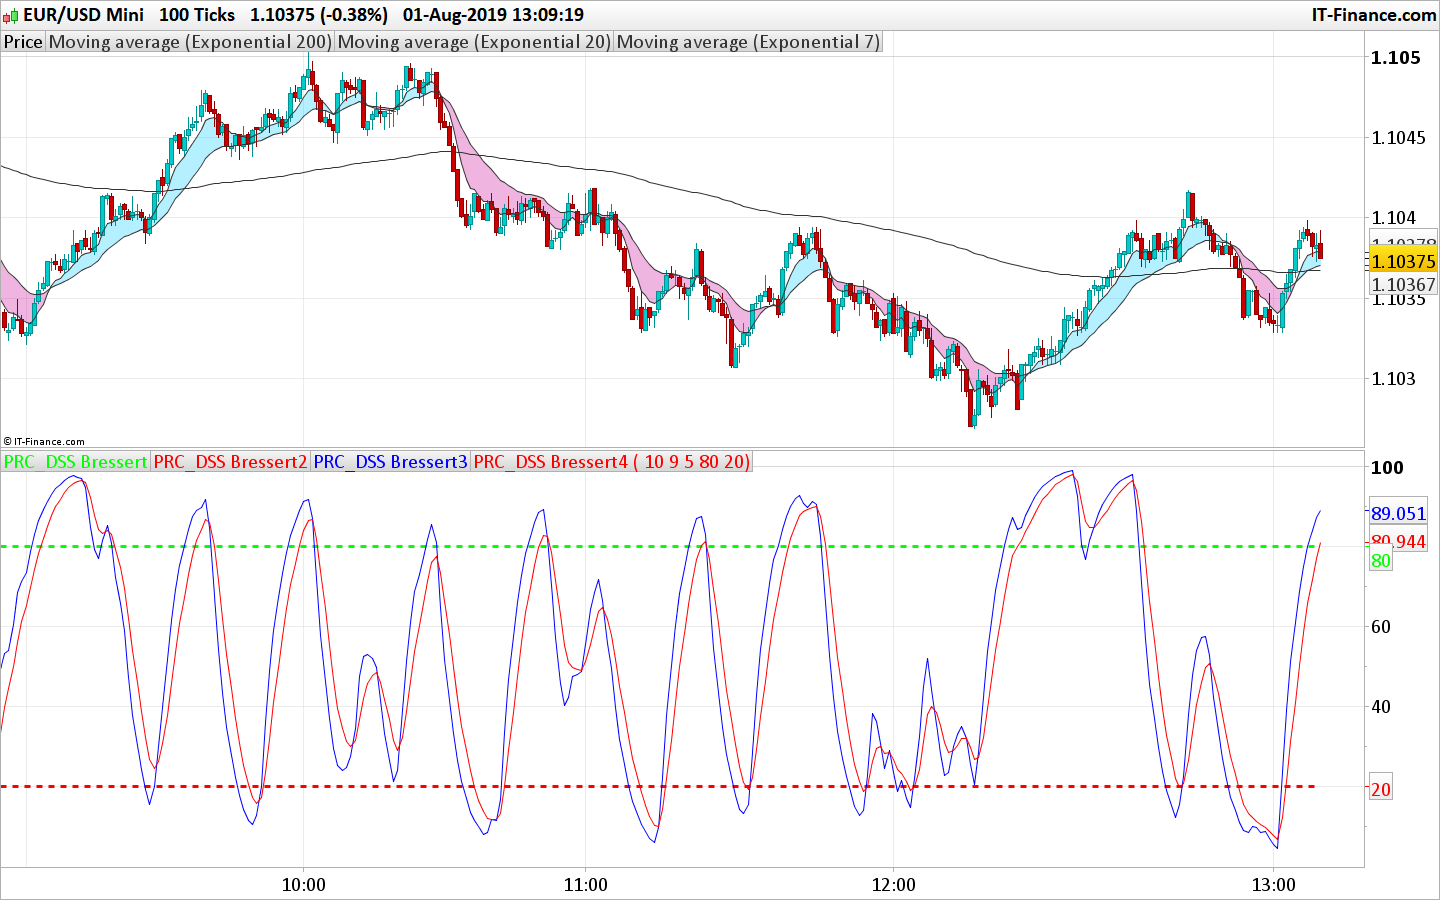Click the EUR/USD Mini instrument title
The width and height of the screenshot is (1440, 900).
pyautogui.click(x=83, y=15)
